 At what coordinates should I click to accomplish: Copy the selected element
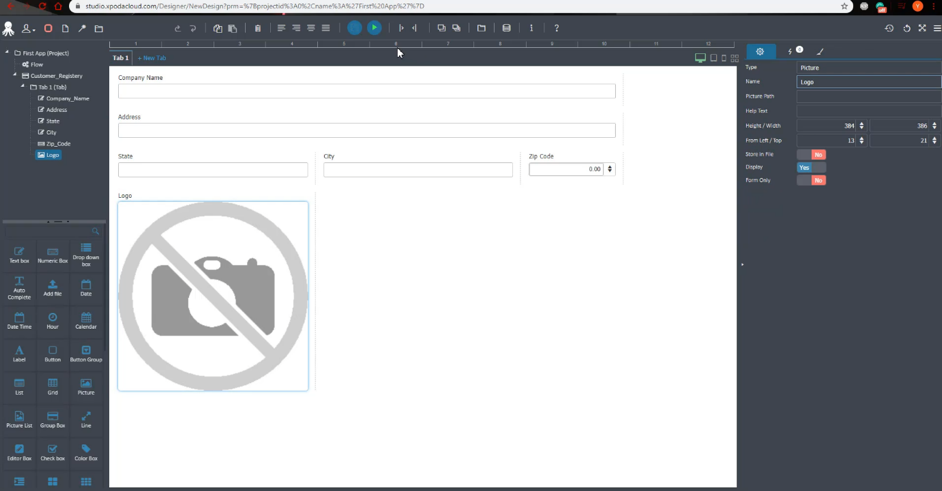point(217,28)
